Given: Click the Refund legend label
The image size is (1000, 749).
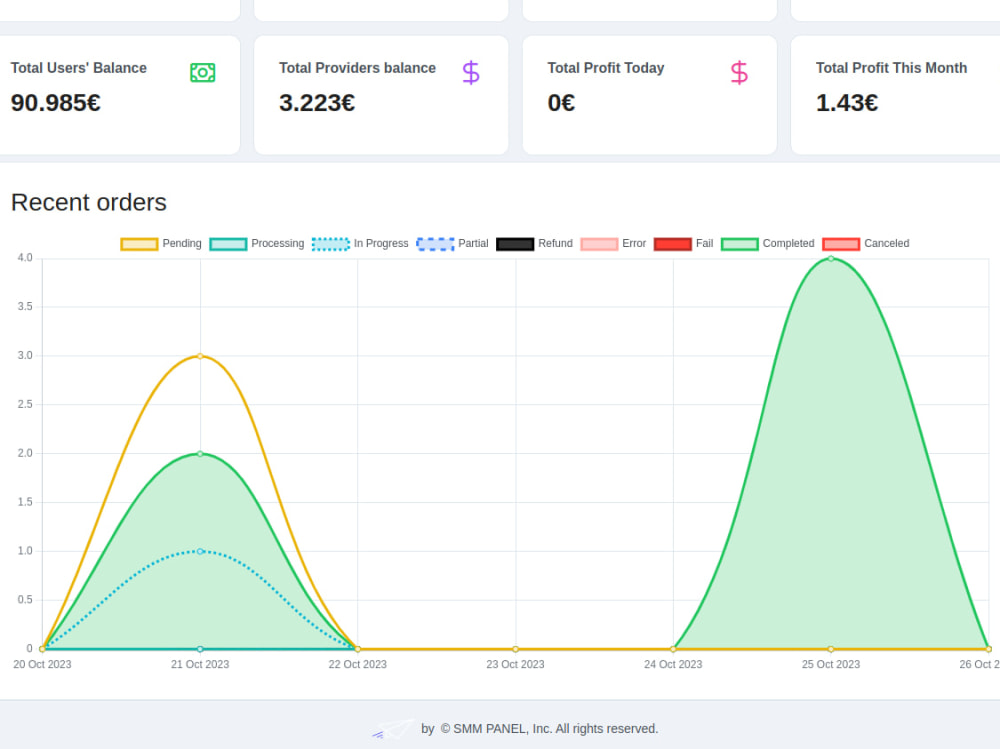Looking at the screenshot, I should (555, 244).
